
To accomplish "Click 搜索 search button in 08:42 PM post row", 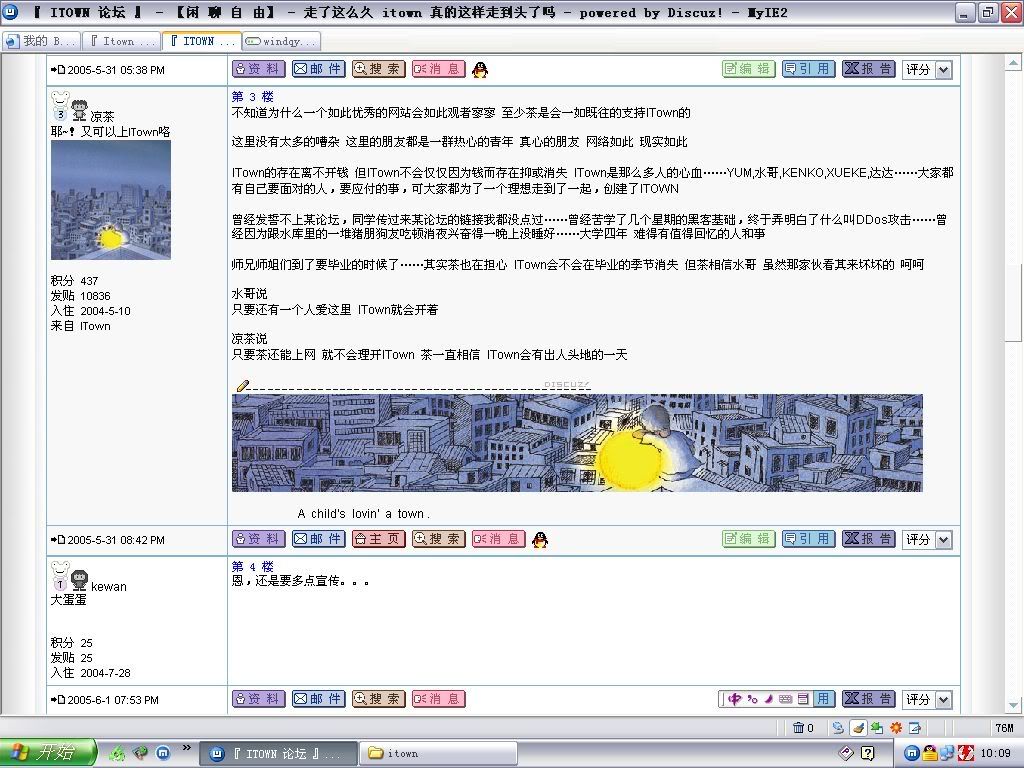I will 439,539.
